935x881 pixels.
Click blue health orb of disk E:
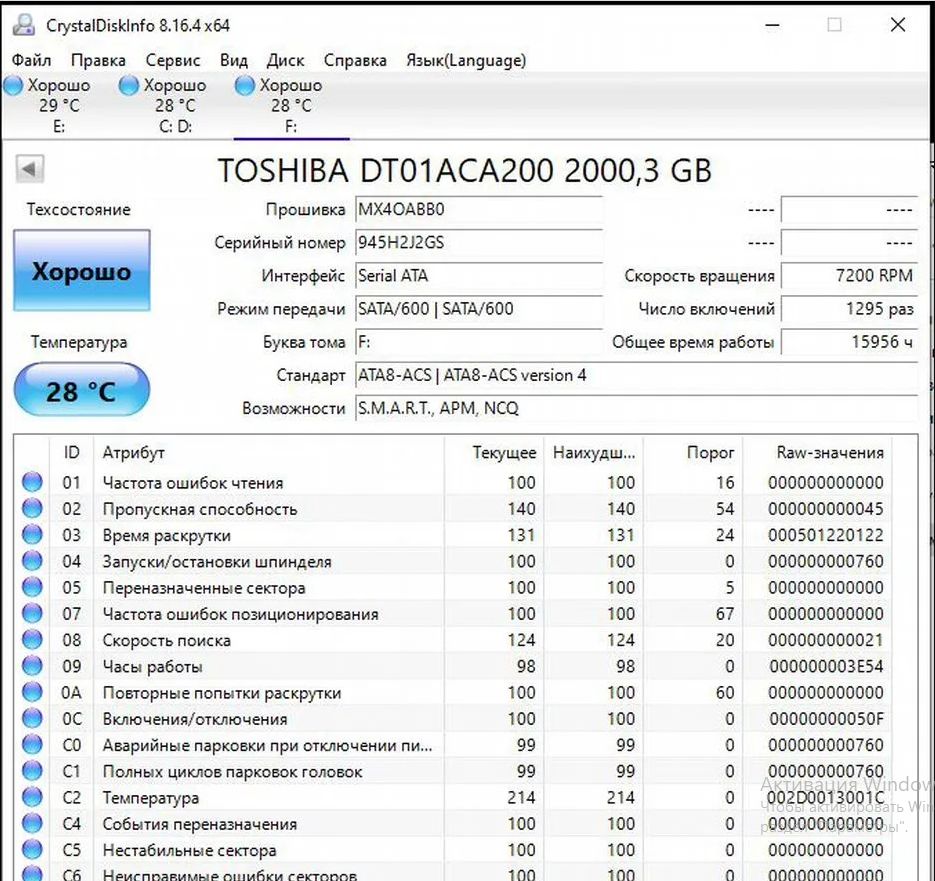pyautogui.click(x=13, y=86)
